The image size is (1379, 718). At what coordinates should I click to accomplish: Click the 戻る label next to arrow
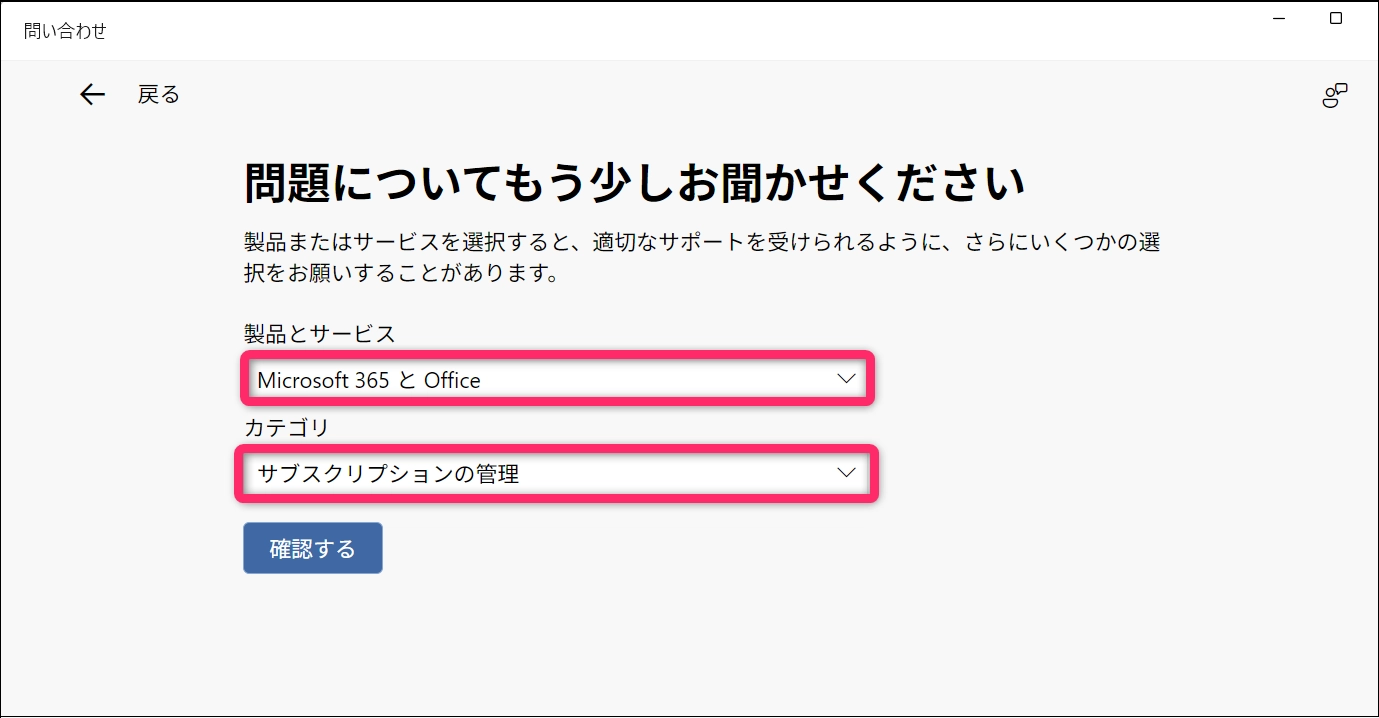[x=159, y=95]
